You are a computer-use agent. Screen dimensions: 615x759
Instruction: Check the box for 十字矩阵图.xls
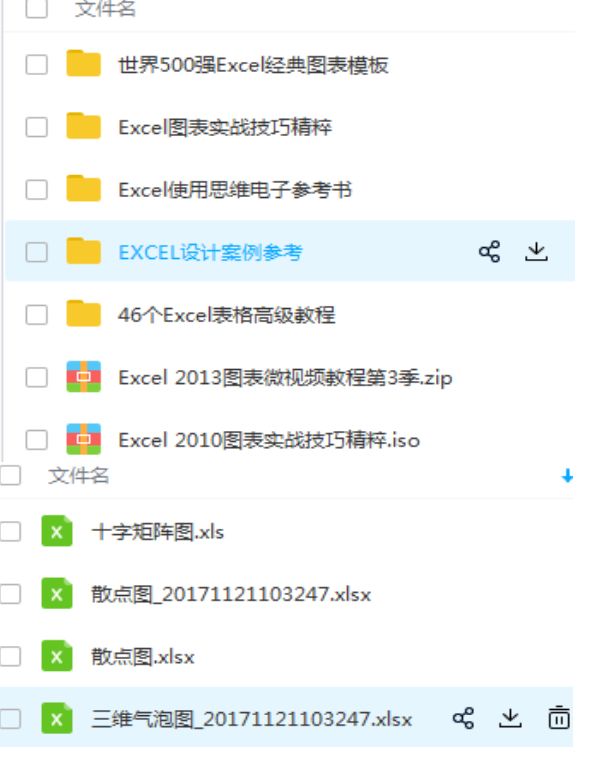(x=10, y=531)
